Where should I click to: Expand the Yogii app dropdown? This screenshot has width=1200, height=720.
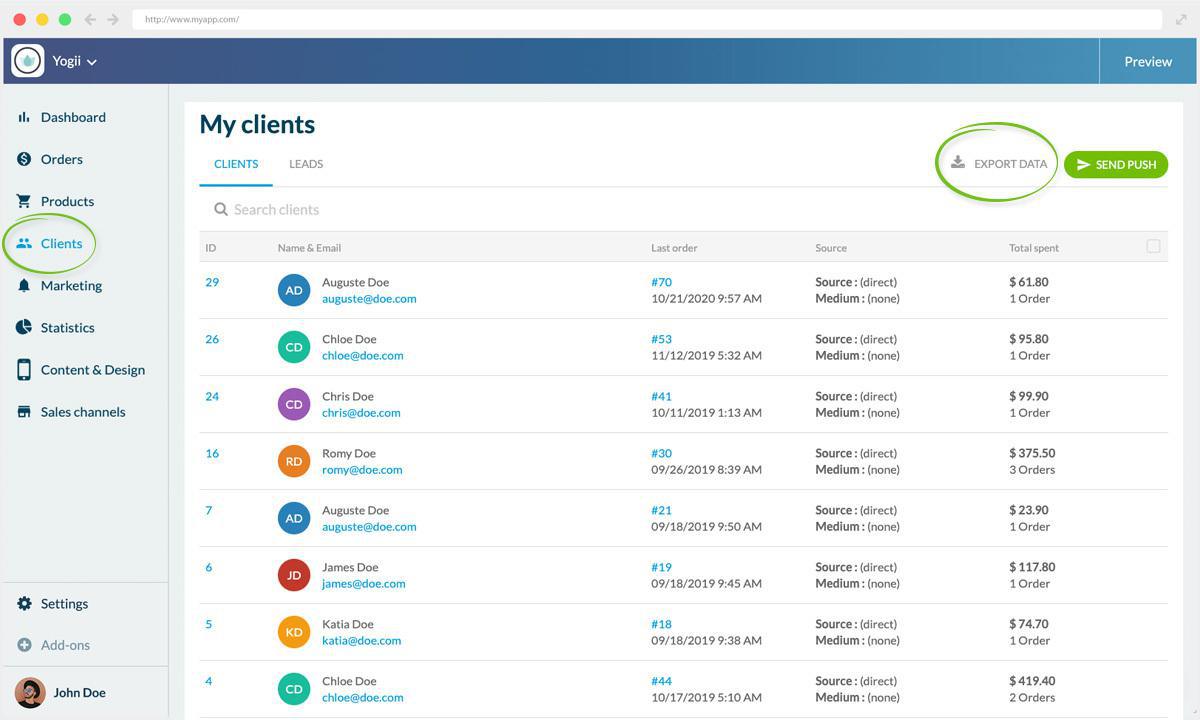(x=75, y=61)
